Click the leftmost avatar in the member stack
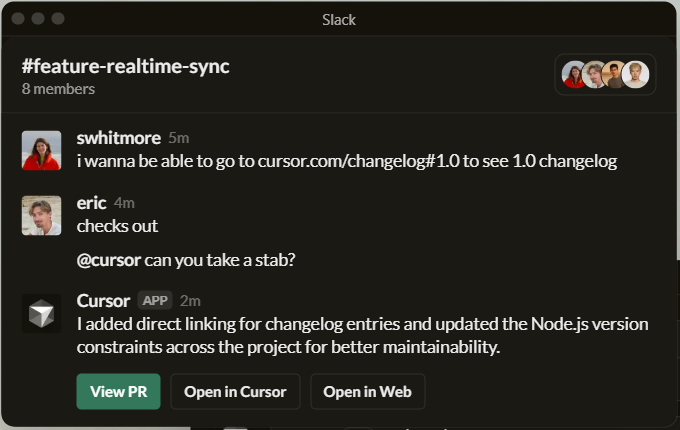 (574, 75)
